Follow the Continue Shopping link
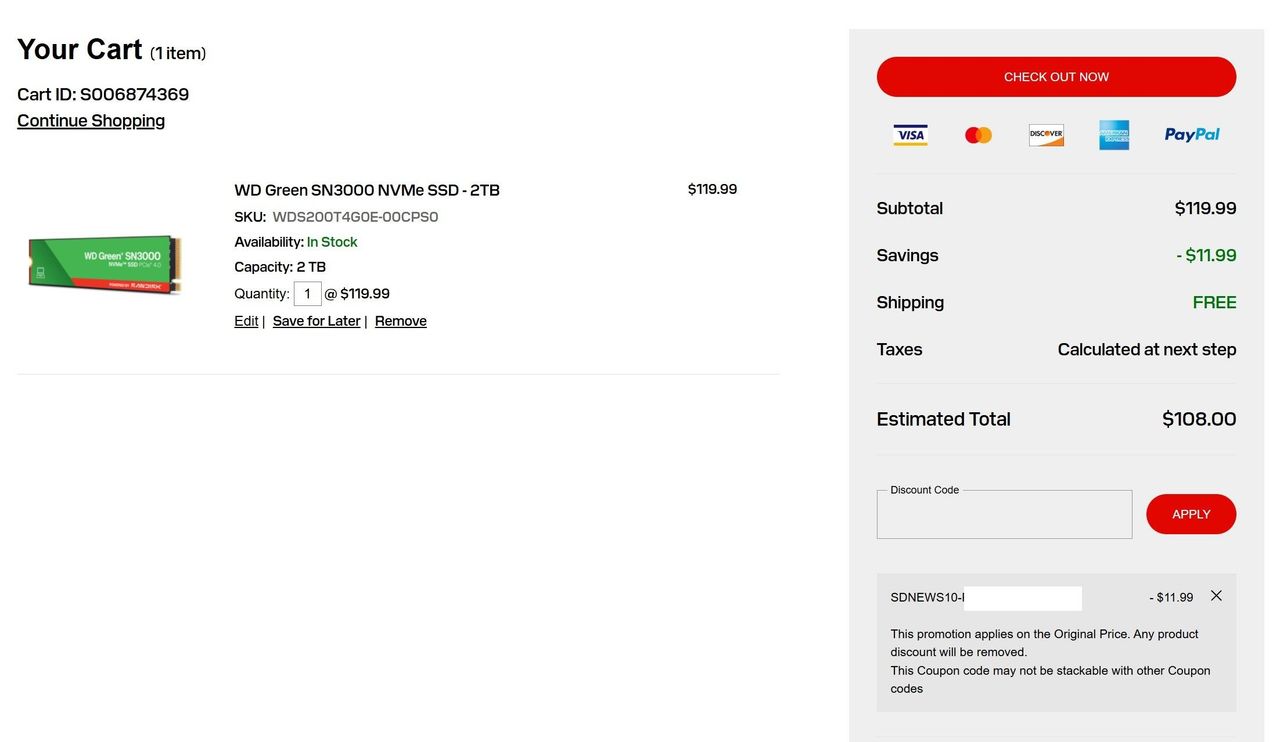 [x=91, y=121]
